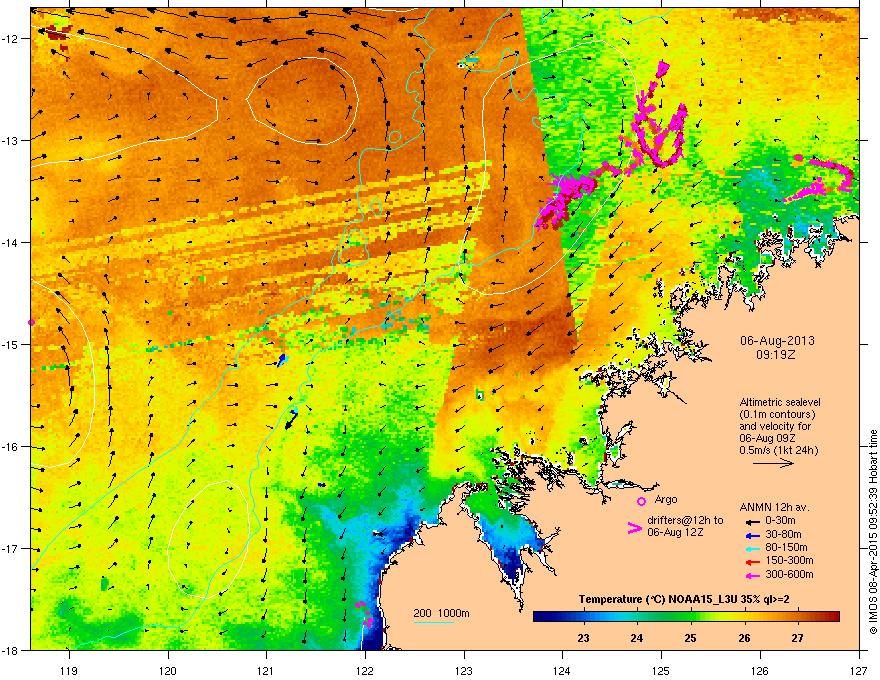Viewport: 880px width, 680px height.
Task: Click the IMOS copyright timestamp text
Action: 873,532
